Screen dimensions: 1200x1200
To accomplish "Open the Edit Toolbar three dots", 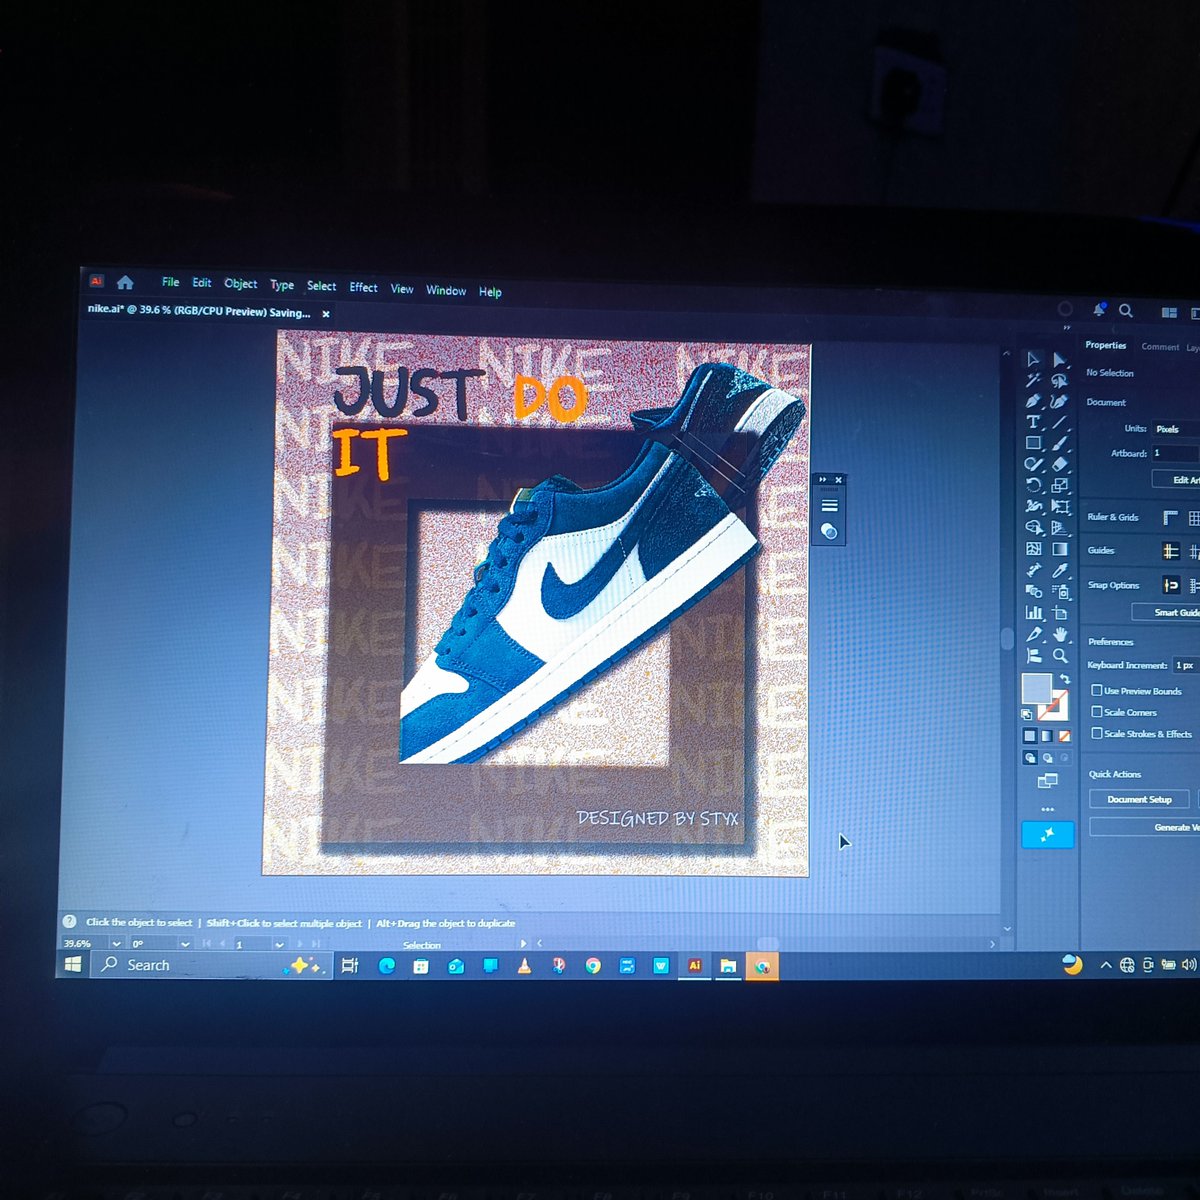I will tap(1047, 808).
